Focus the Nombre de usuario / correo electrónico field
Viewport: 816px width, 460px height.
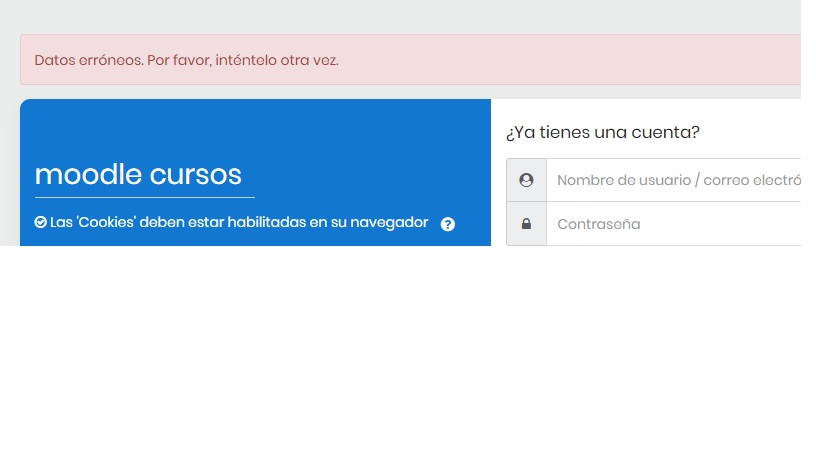pyautogui.click(x=675, y=180)
